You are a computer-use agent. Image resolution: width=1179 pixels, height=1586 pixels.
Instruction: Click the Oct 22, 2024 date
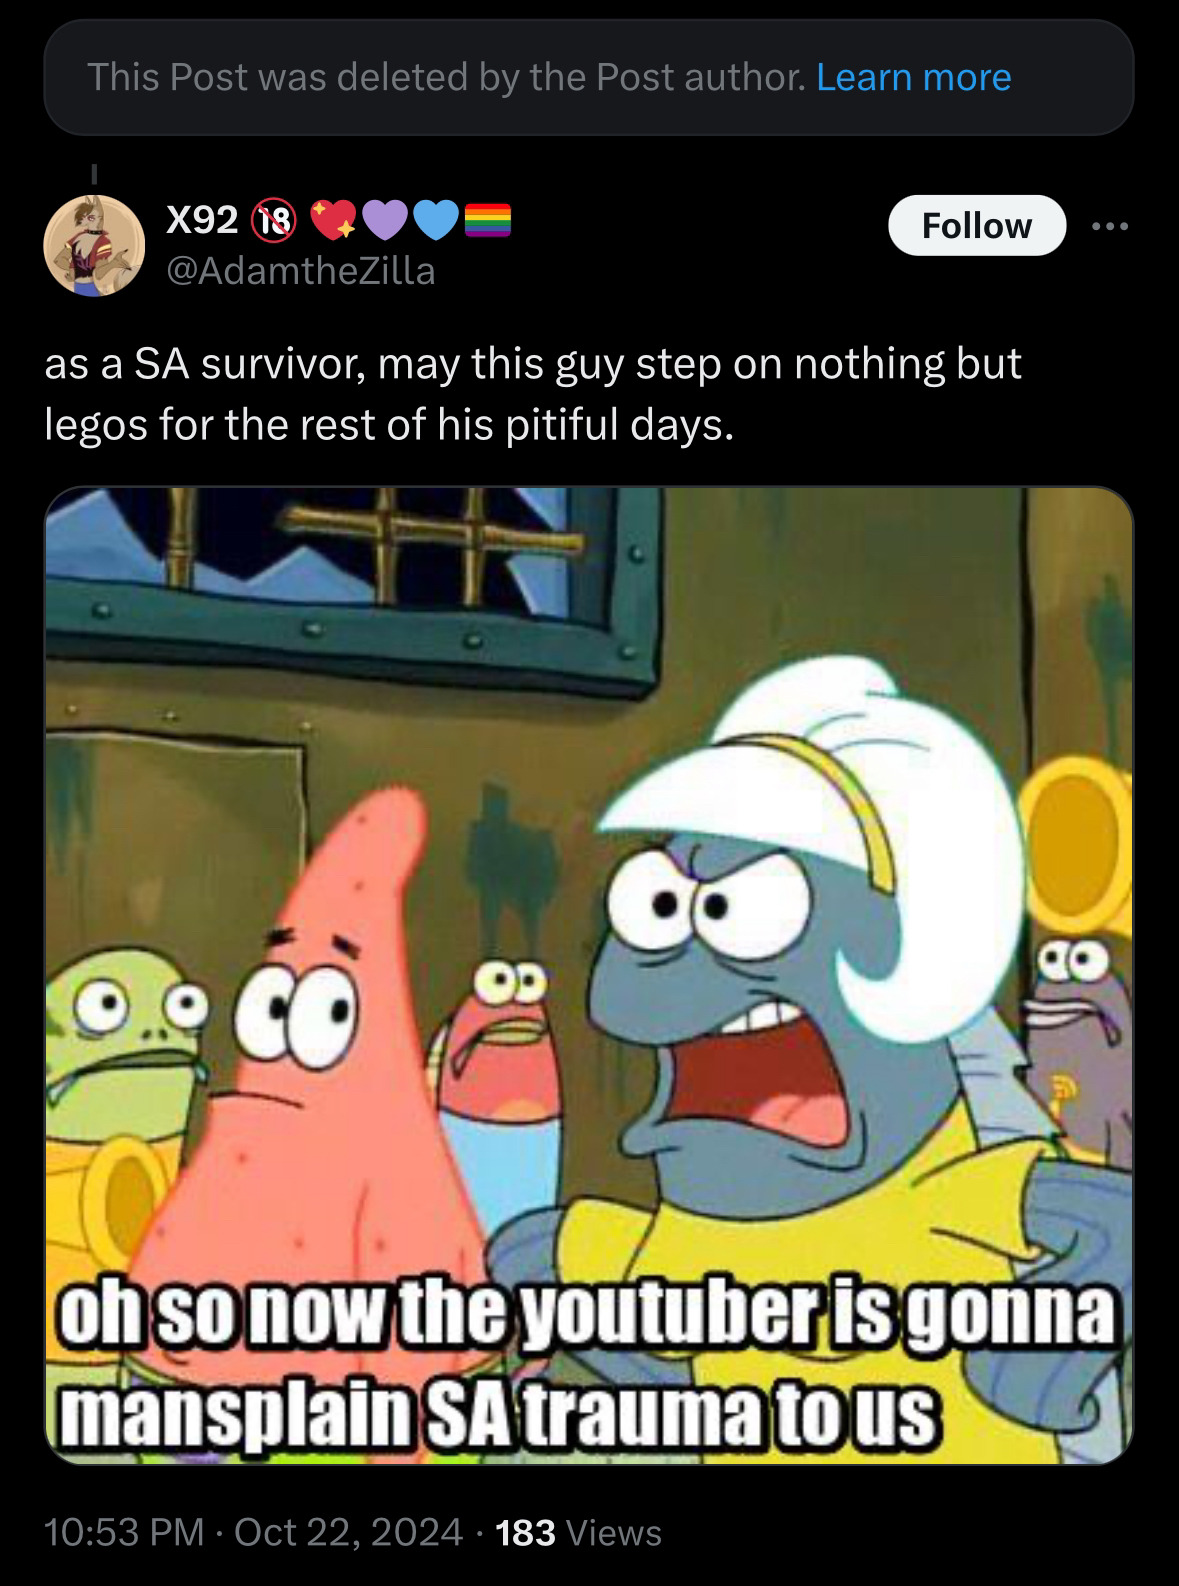click(x=348, y=1532)
